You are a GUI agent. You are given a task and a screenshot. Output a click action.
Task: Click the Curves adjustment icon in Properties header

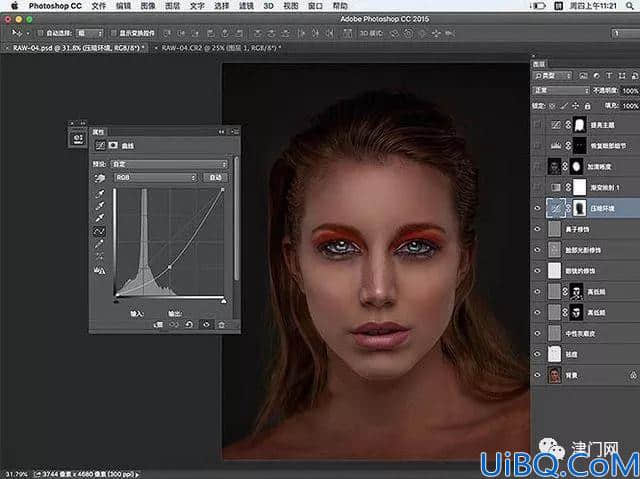tap(100, 145)
